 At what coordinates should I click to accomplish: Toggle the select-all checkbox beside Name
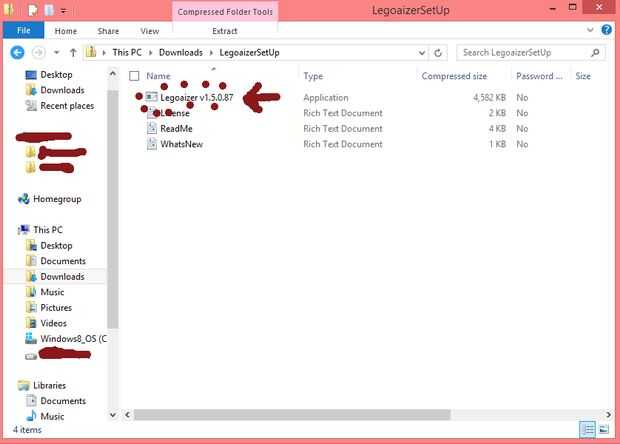(134, 76)
